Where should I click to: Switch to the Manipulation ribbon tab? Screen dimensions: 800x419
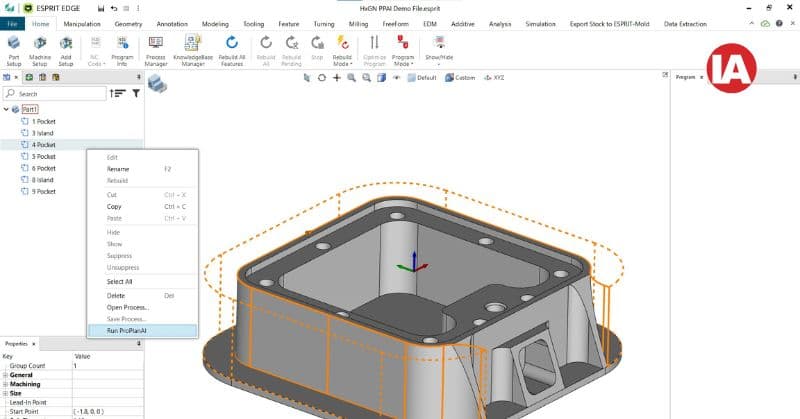[x=82, y=24]
